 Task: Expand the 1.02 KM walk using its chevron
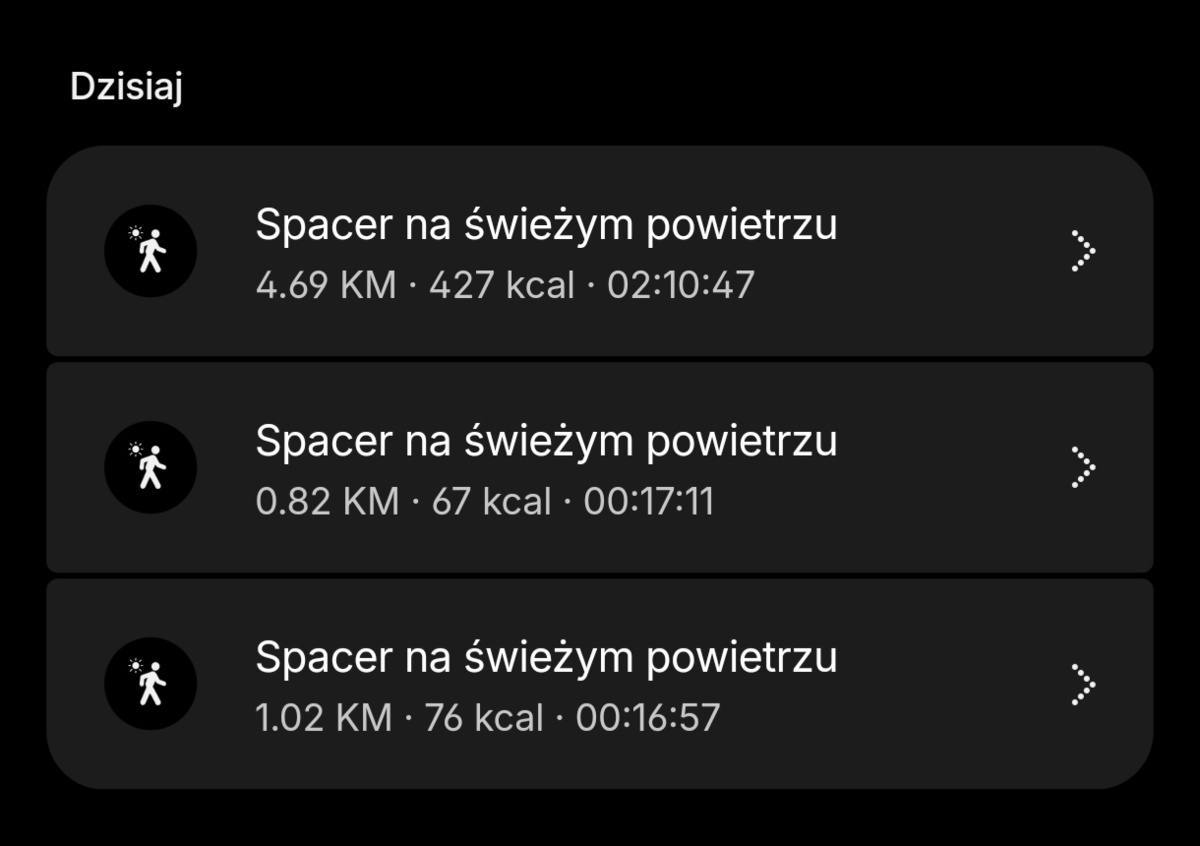[x=1082, y=684]
